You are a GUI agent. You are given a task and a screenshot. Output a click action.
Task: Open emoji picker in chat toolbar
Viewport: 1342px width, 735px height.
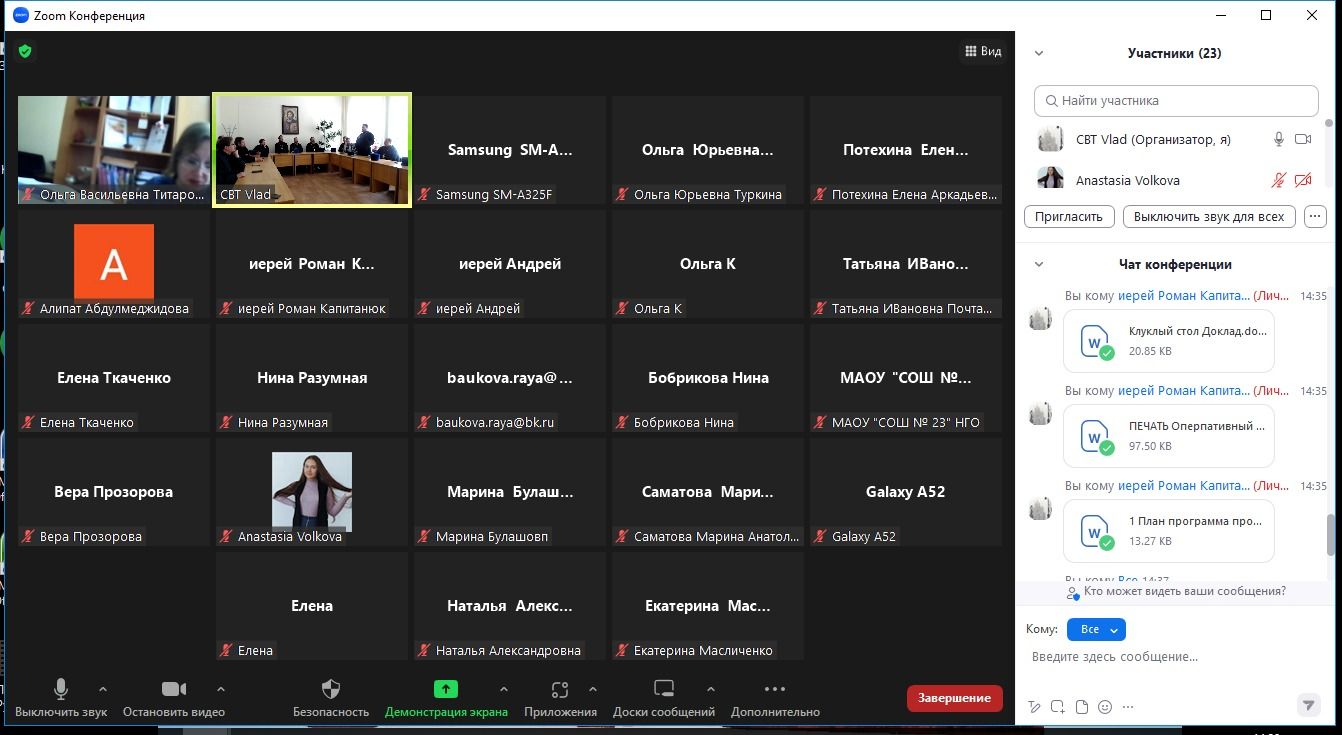(1105, 707)
